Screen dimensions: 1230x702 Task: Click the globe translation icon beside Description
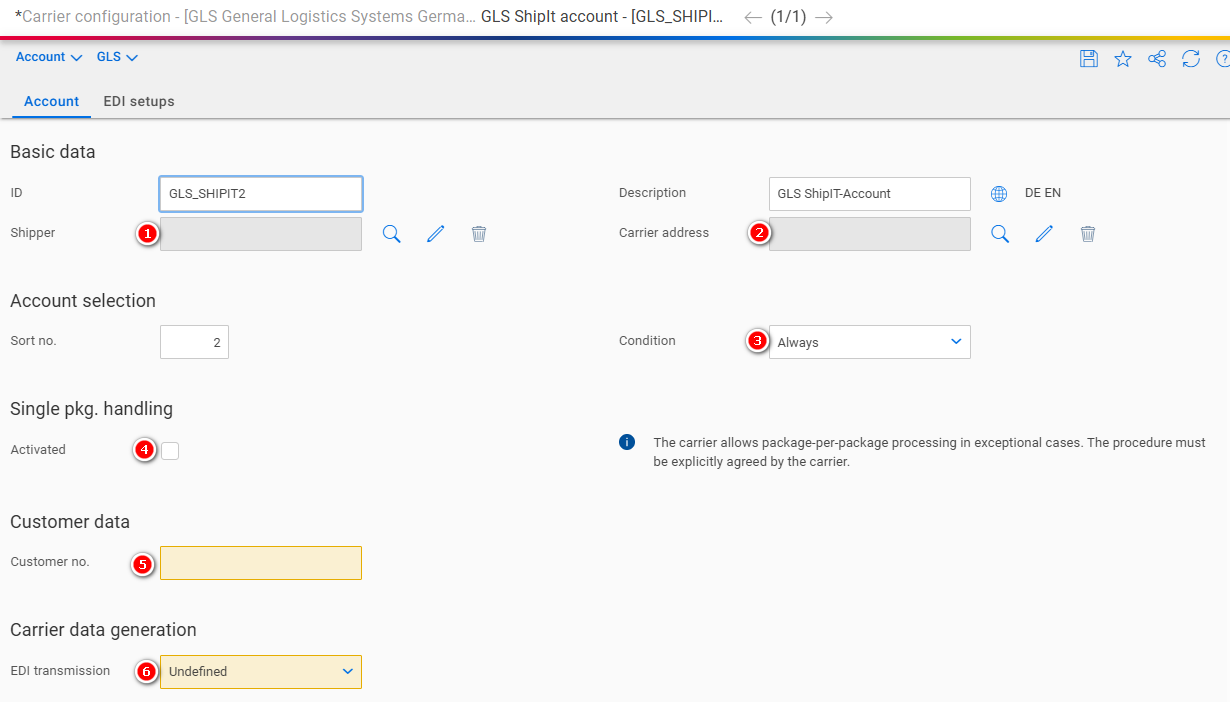tap(999, 194)
